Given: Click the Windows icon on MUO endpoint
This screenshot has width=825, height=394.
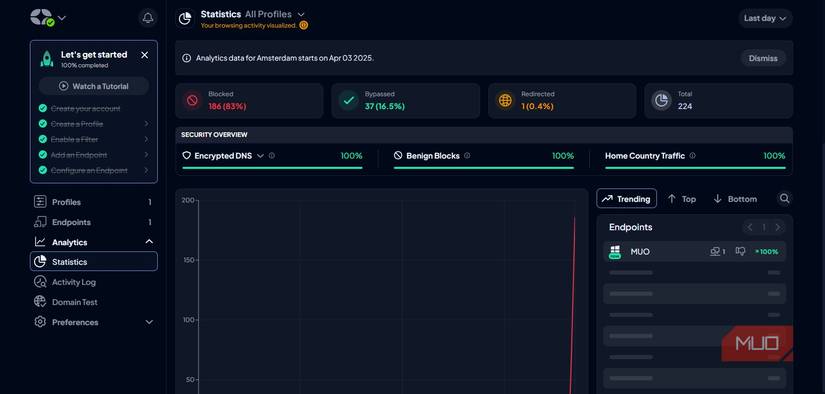Looking at the screenshot, I should [615, 251].
